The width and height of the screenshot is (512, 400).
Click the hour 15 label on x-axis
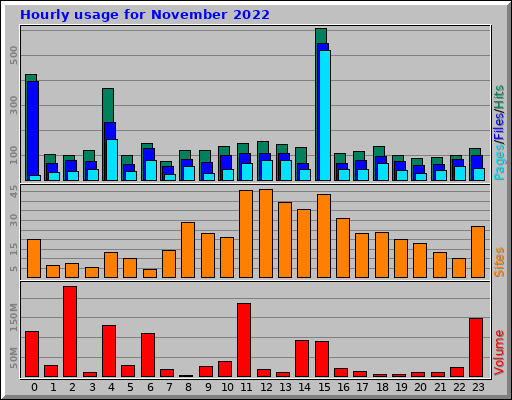pos(324,387)
